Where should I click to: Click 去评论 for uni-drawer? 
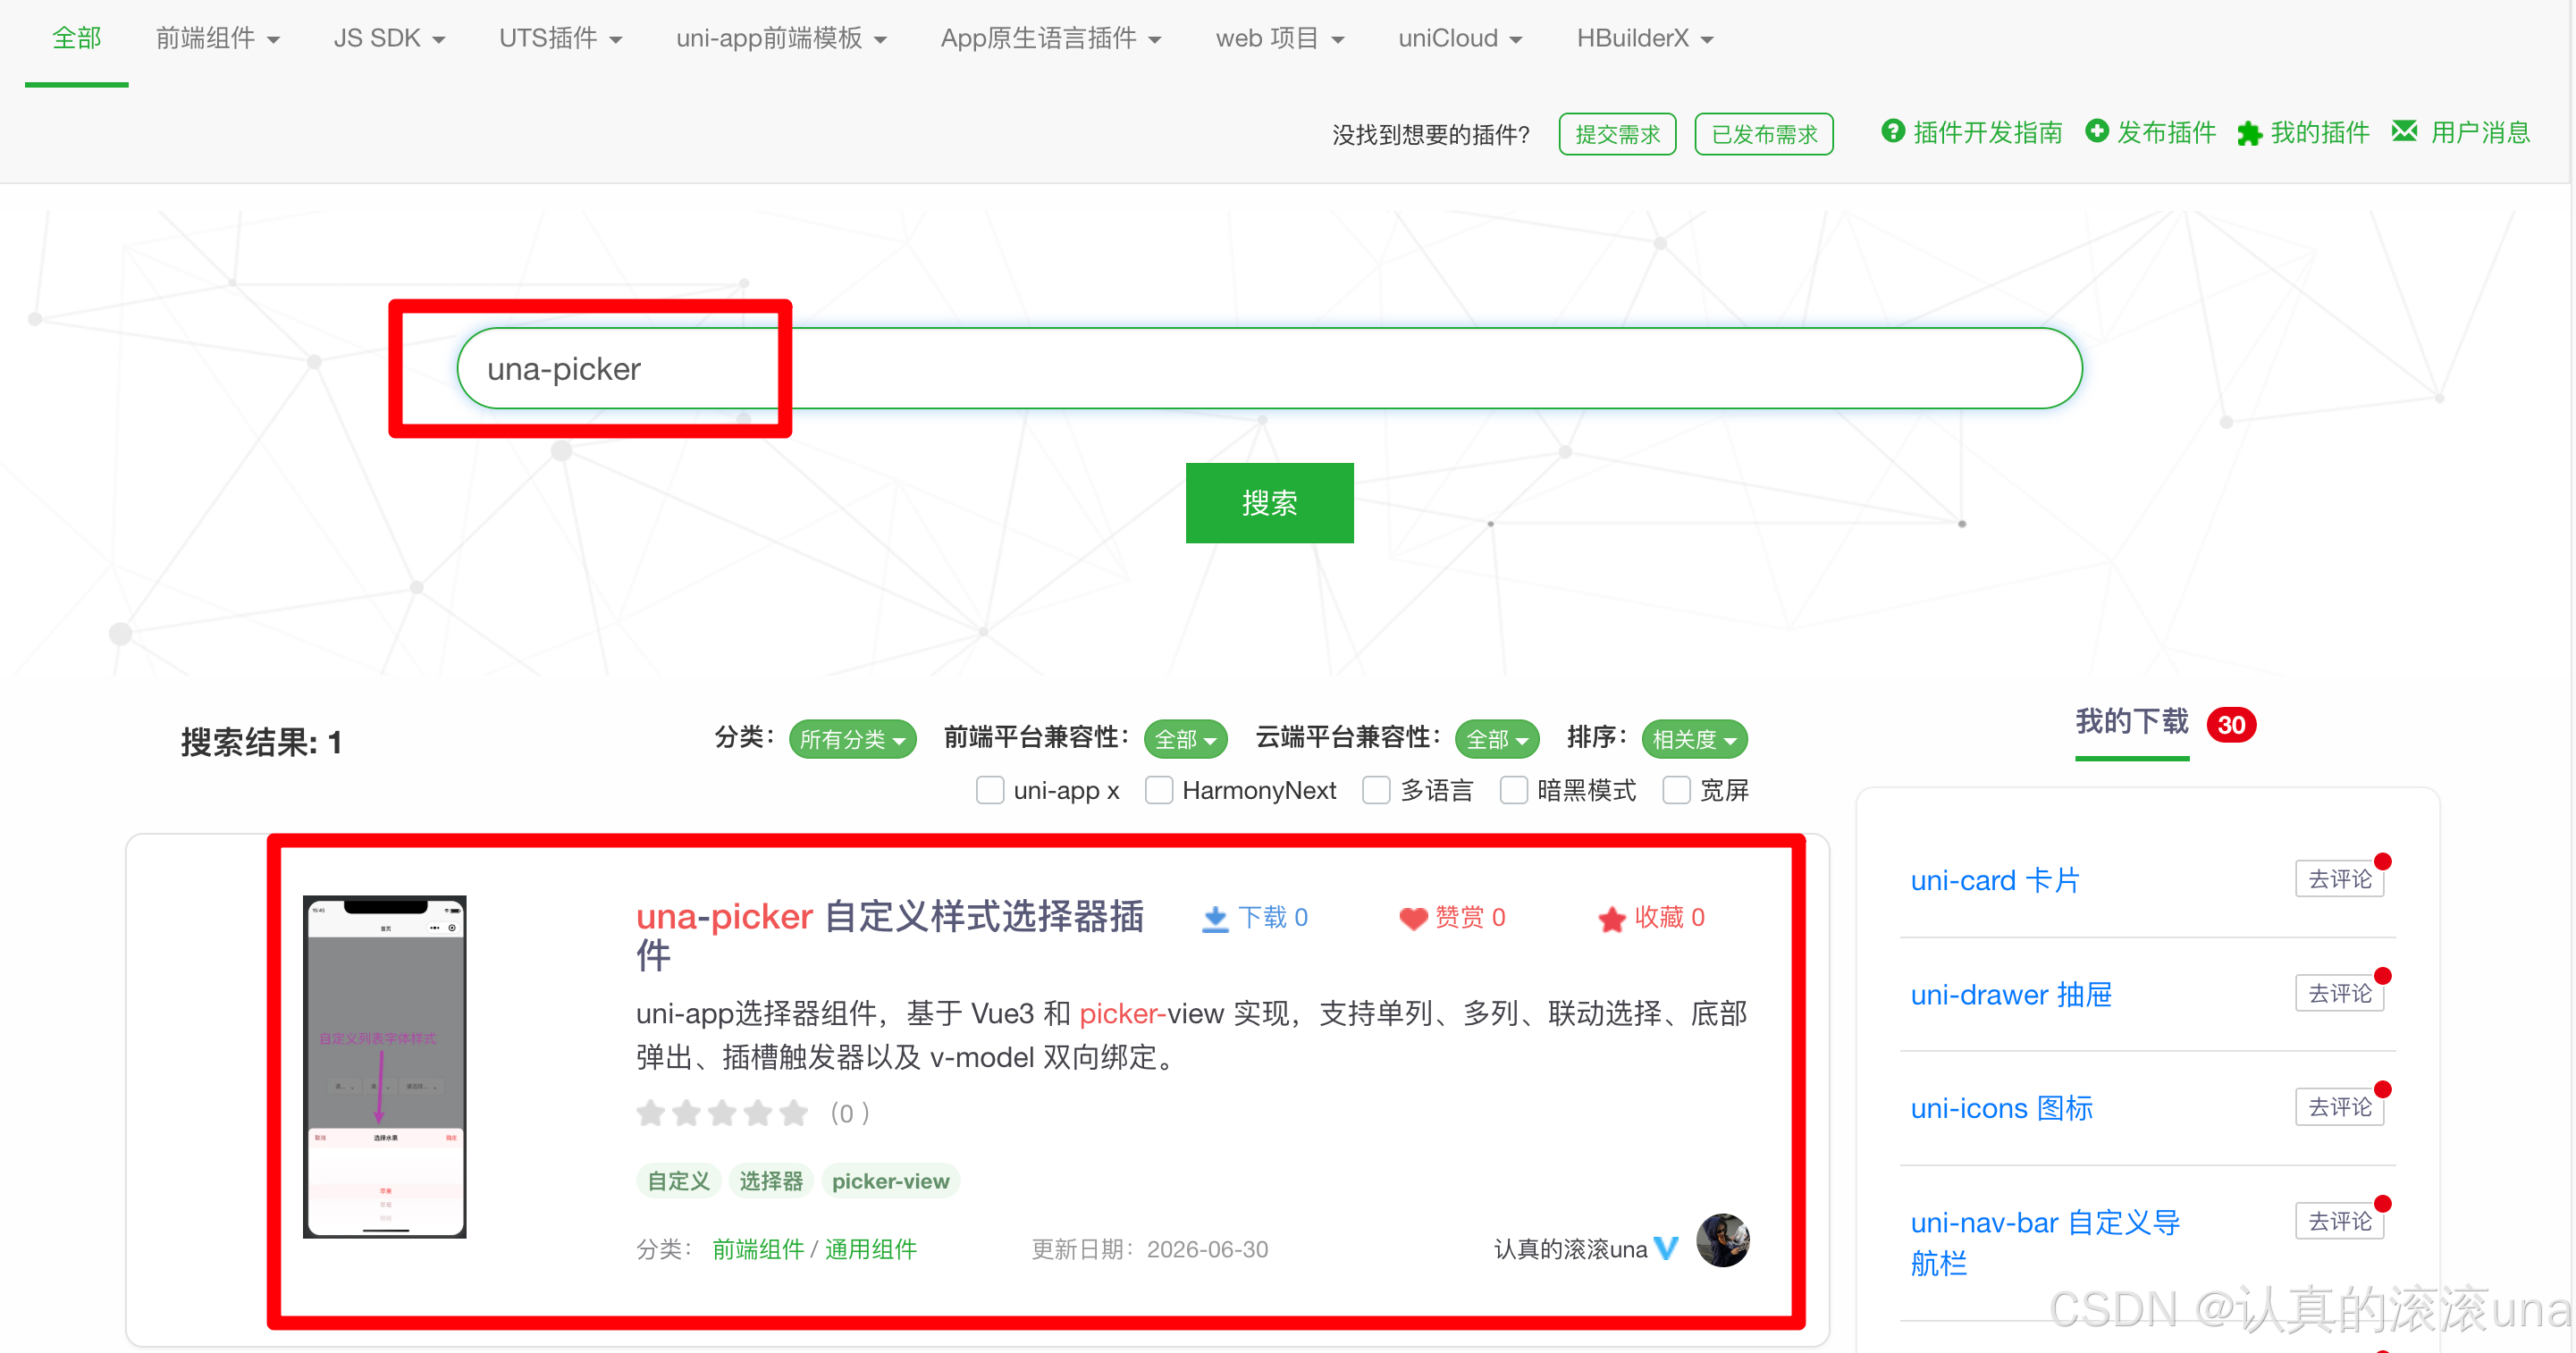[x=2339, y=992]
